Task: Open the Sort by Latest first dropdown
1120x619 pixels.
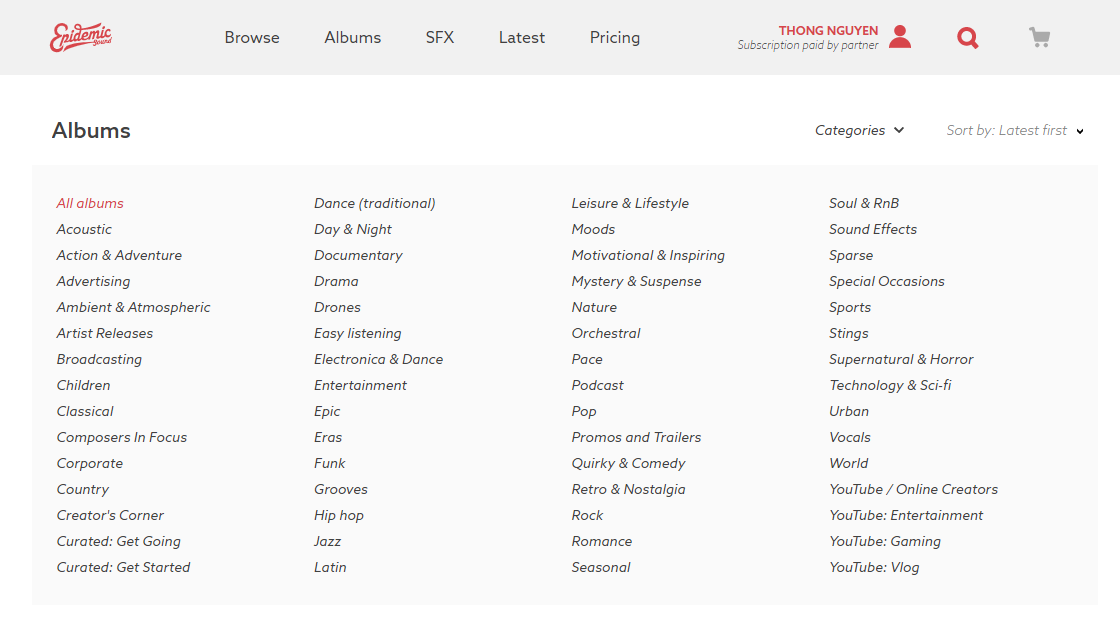Action: 1015,130
